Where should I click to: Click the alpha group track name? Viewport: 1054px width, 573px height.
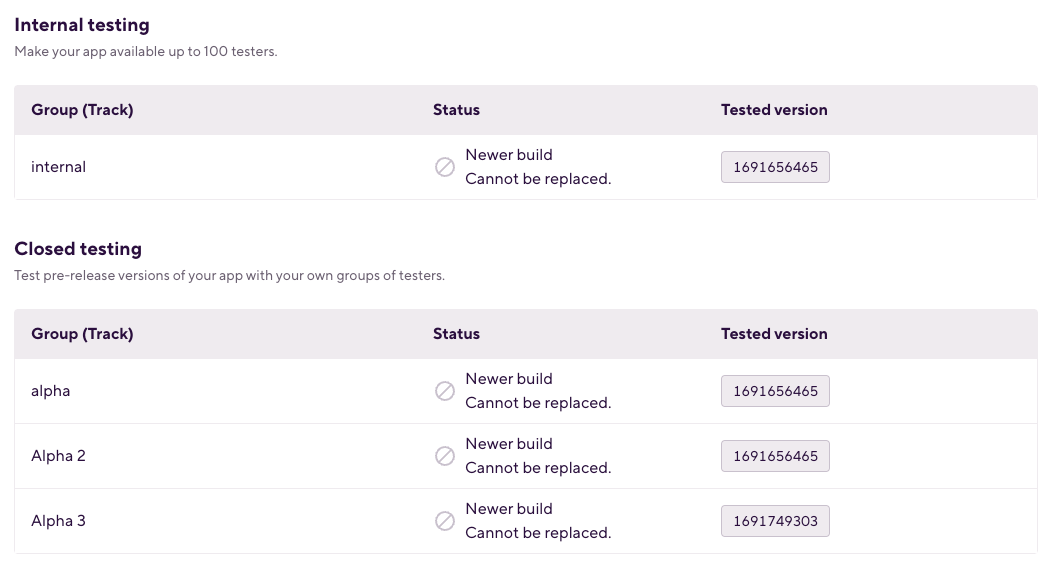(50, 391)
